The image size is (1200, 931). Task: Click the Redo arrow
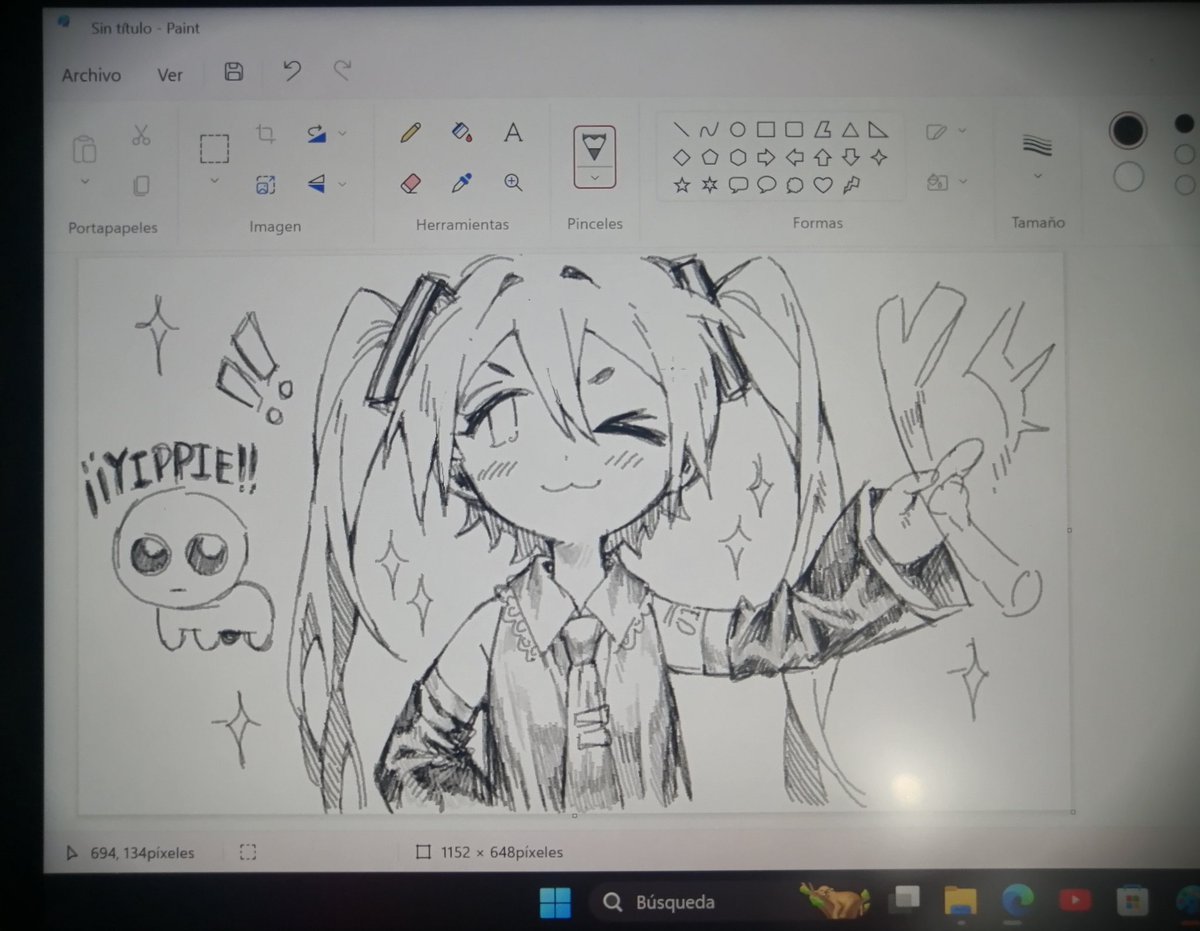coord(343,69)
